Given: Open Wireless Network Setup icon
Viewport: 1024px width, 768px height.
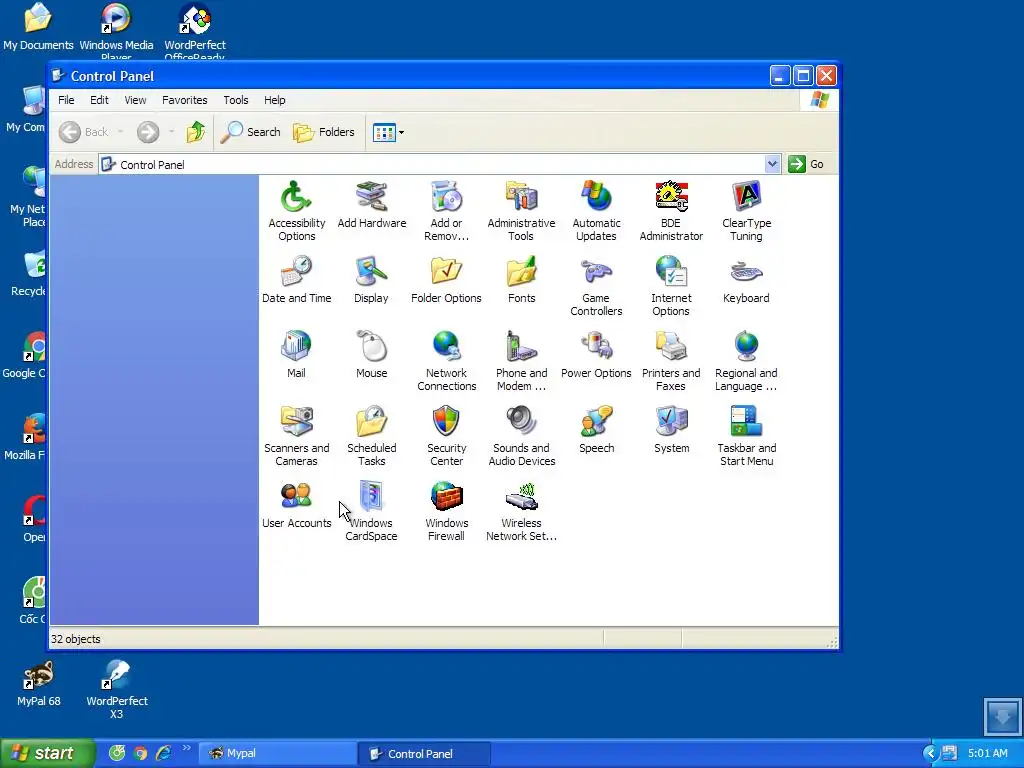Looking at the screenshot, I should pyautogui.click(x=521, y=511).
